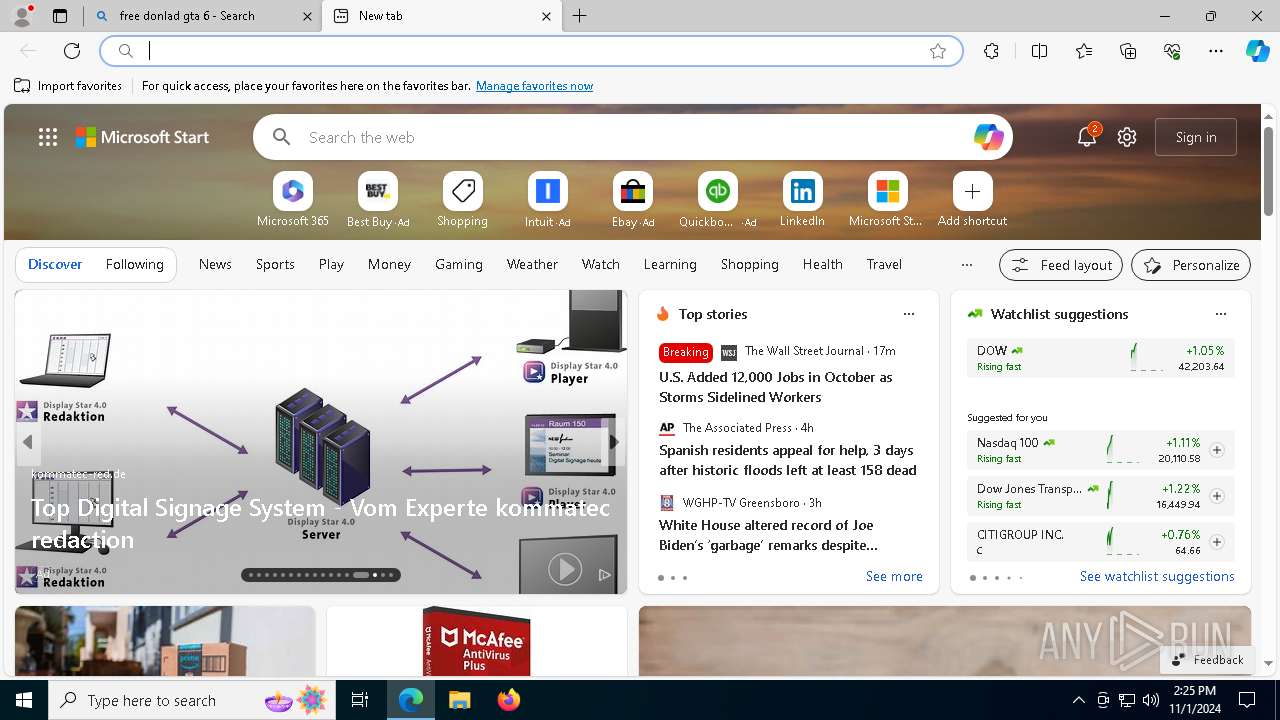The width and height of the screenshot is (1280, 720).
Task: Open the tab actions menu icon
Action: click(60, 16)
